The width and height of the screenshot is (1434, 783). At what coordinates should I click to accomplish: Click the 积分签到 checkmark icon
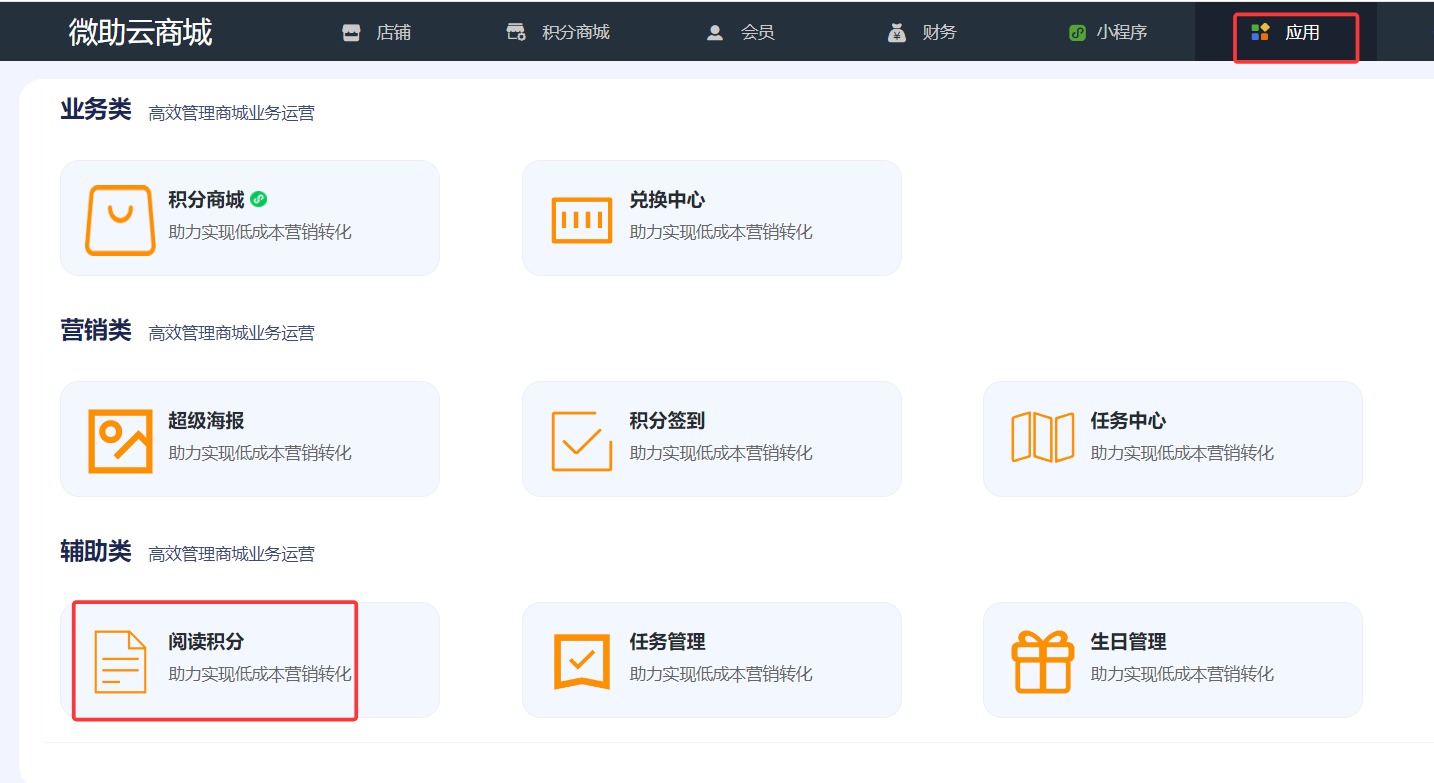581,441
